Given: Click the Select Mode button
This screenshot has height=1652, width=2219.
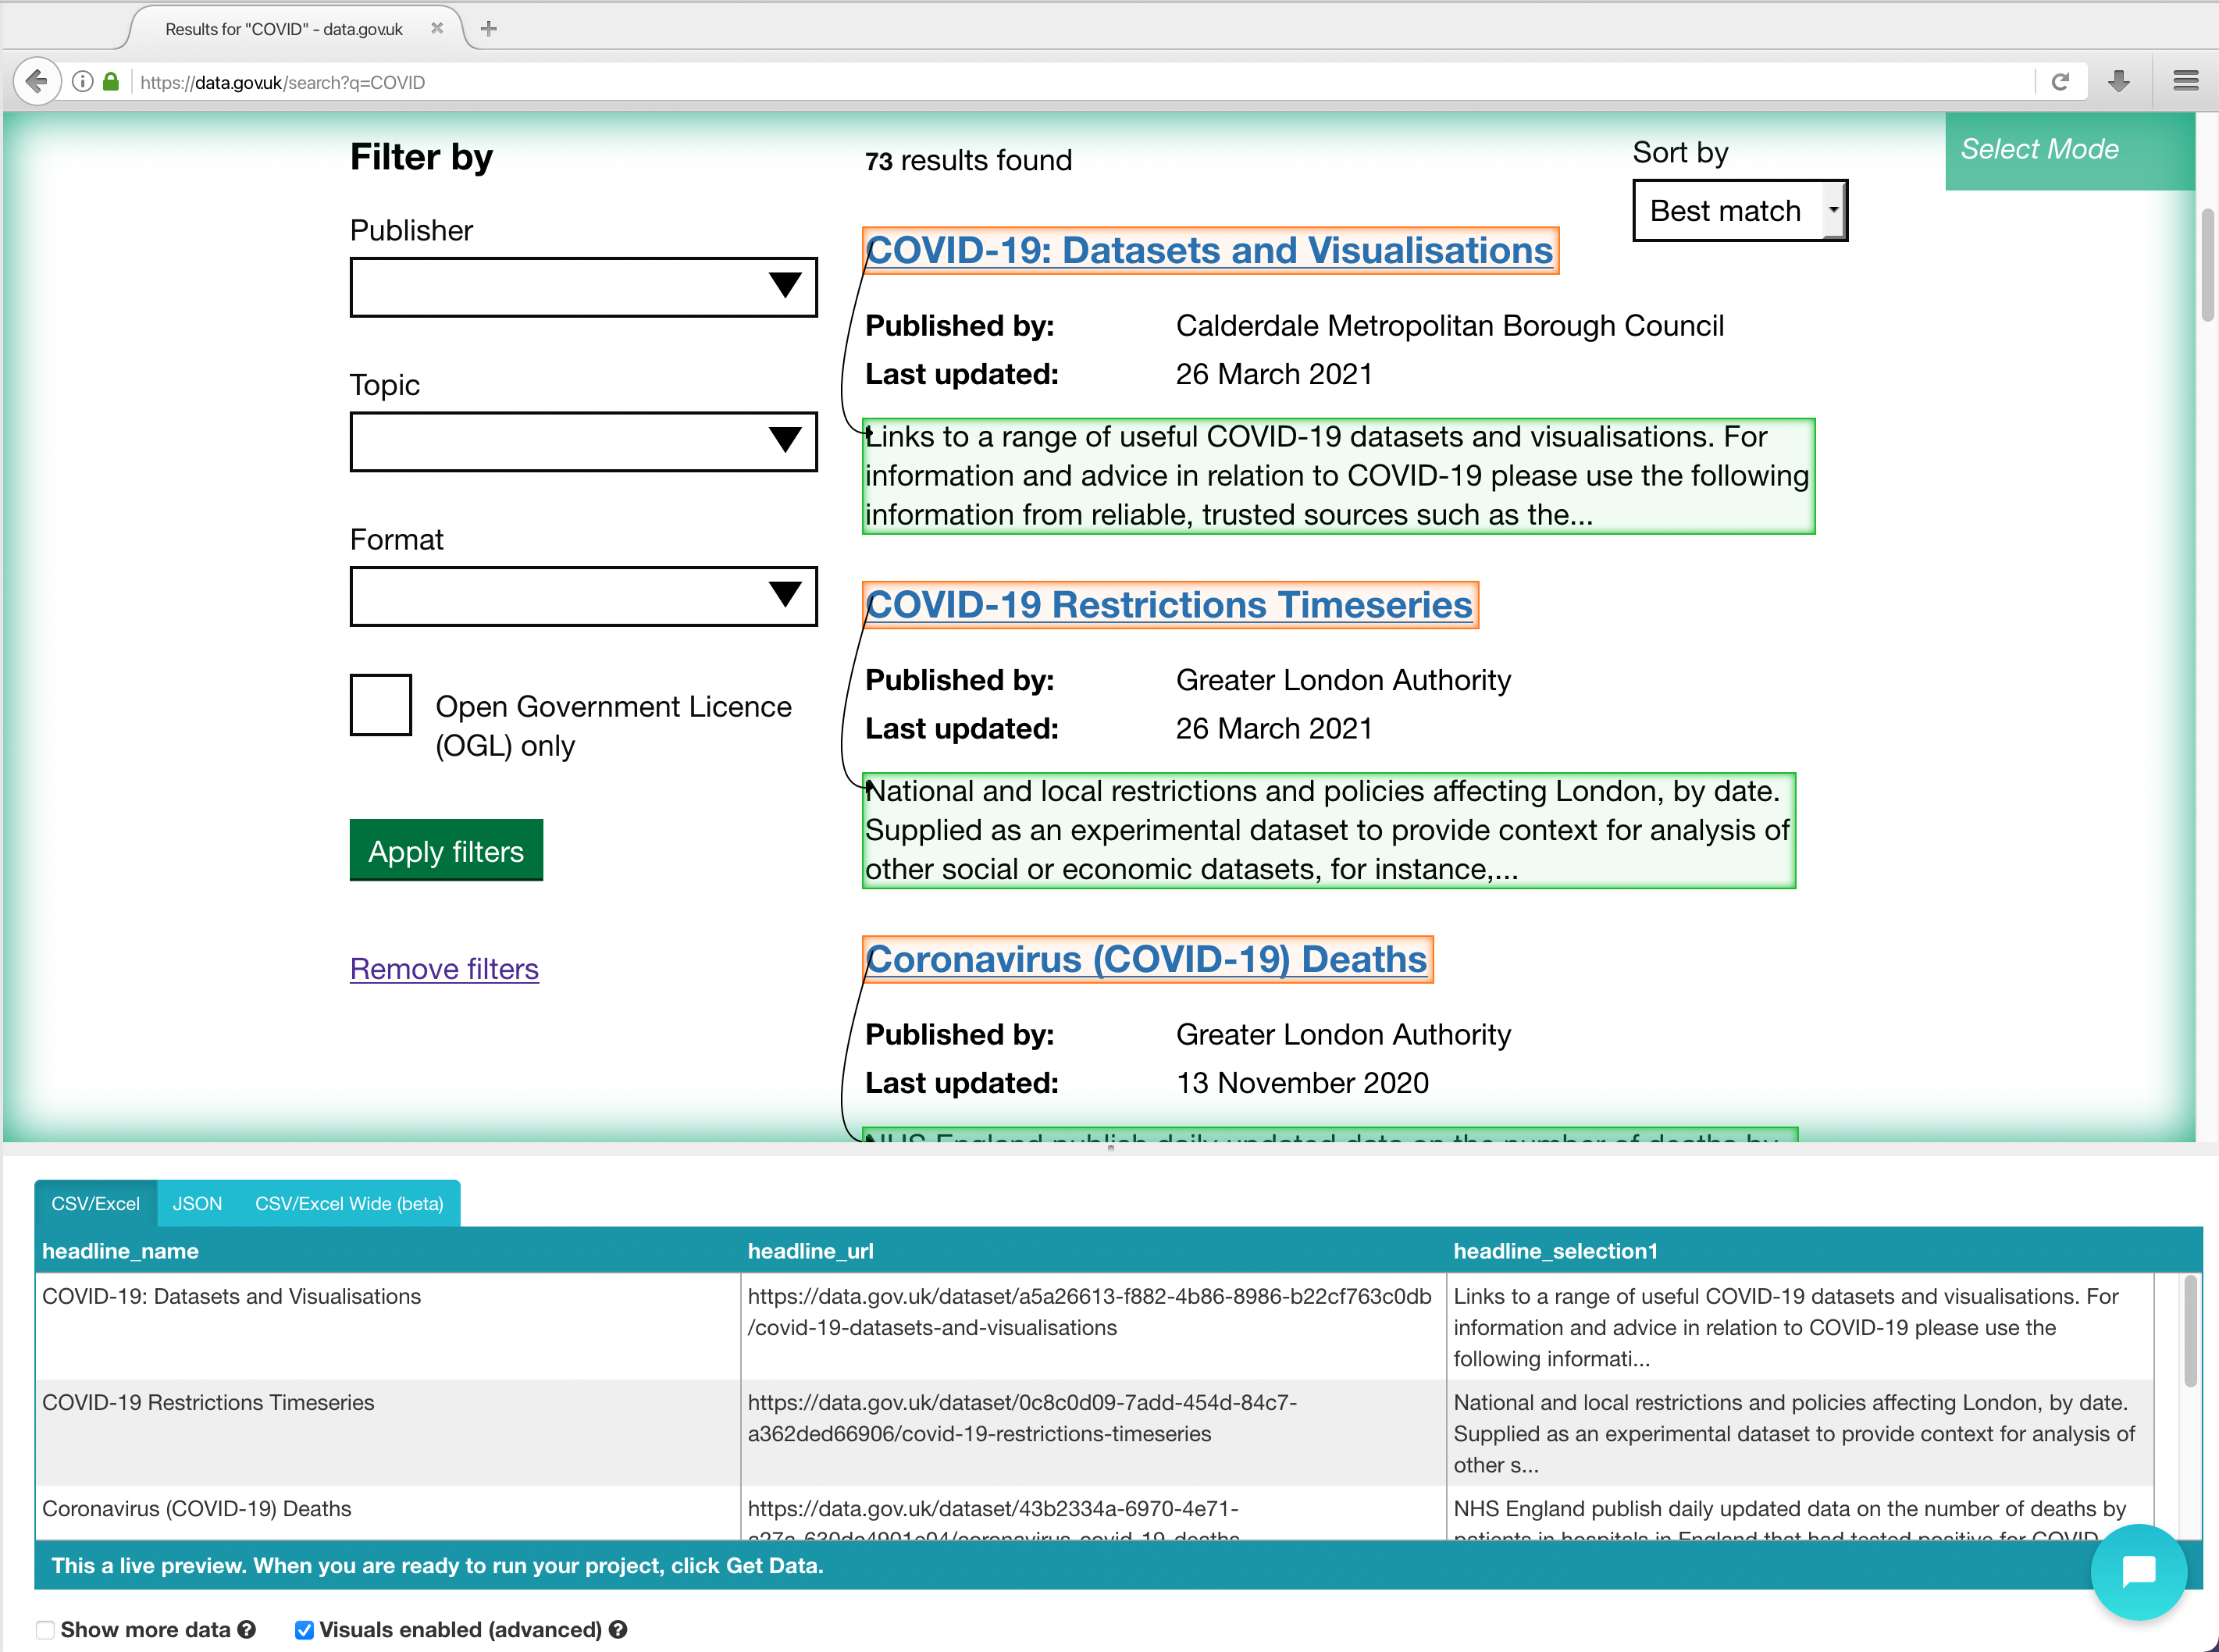Looking at the screenshot, I should 2069,150.
